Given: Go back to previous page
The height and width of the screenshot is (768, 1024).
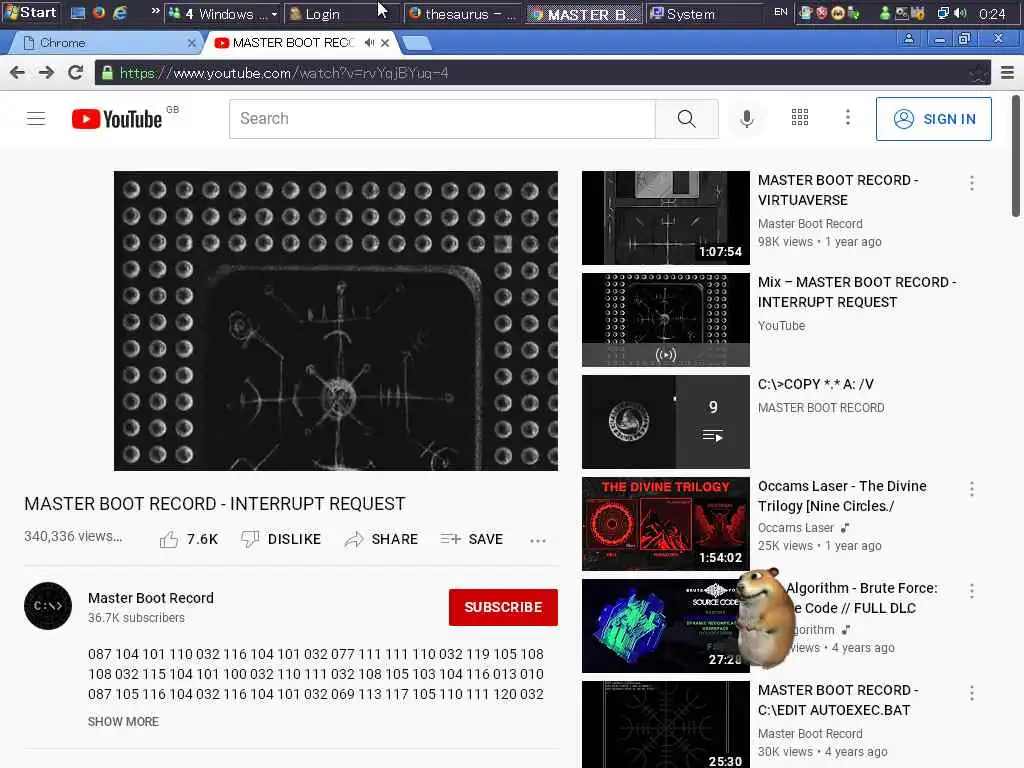Looking at the screenshot, I should [18, 72].
